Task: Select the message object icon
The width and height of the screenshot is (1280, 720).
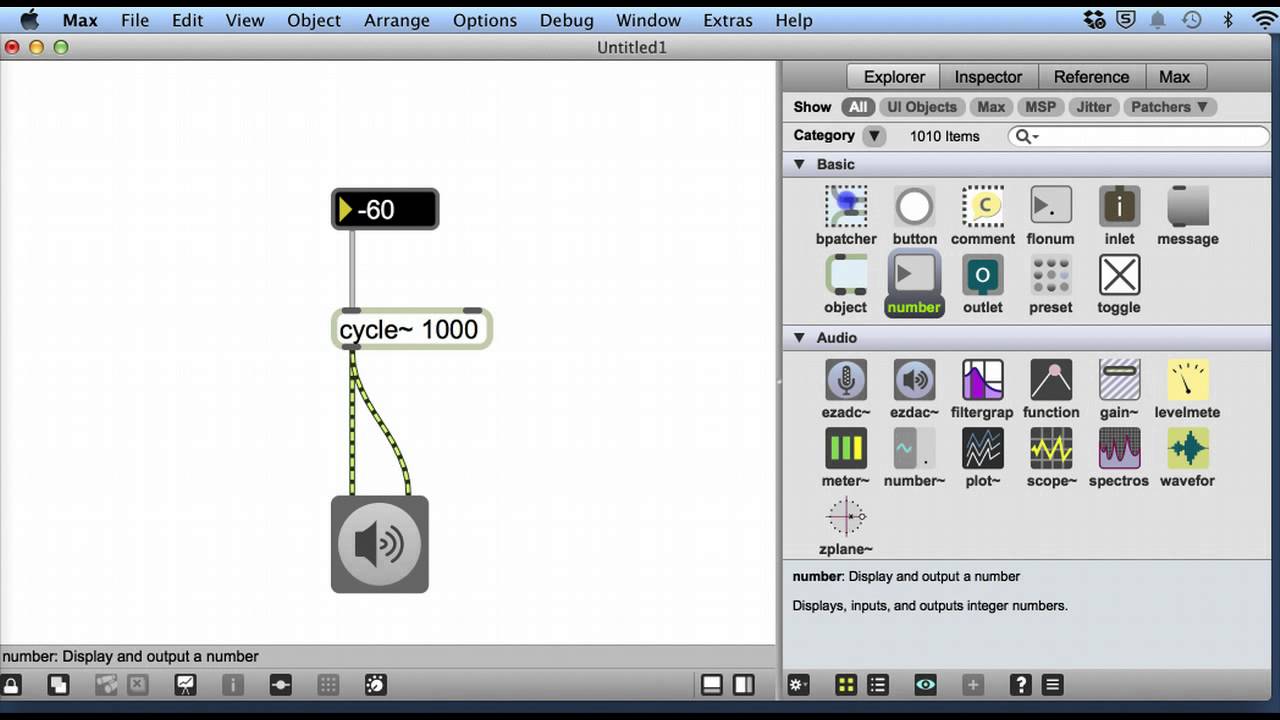Action: tap(1187, 206)
